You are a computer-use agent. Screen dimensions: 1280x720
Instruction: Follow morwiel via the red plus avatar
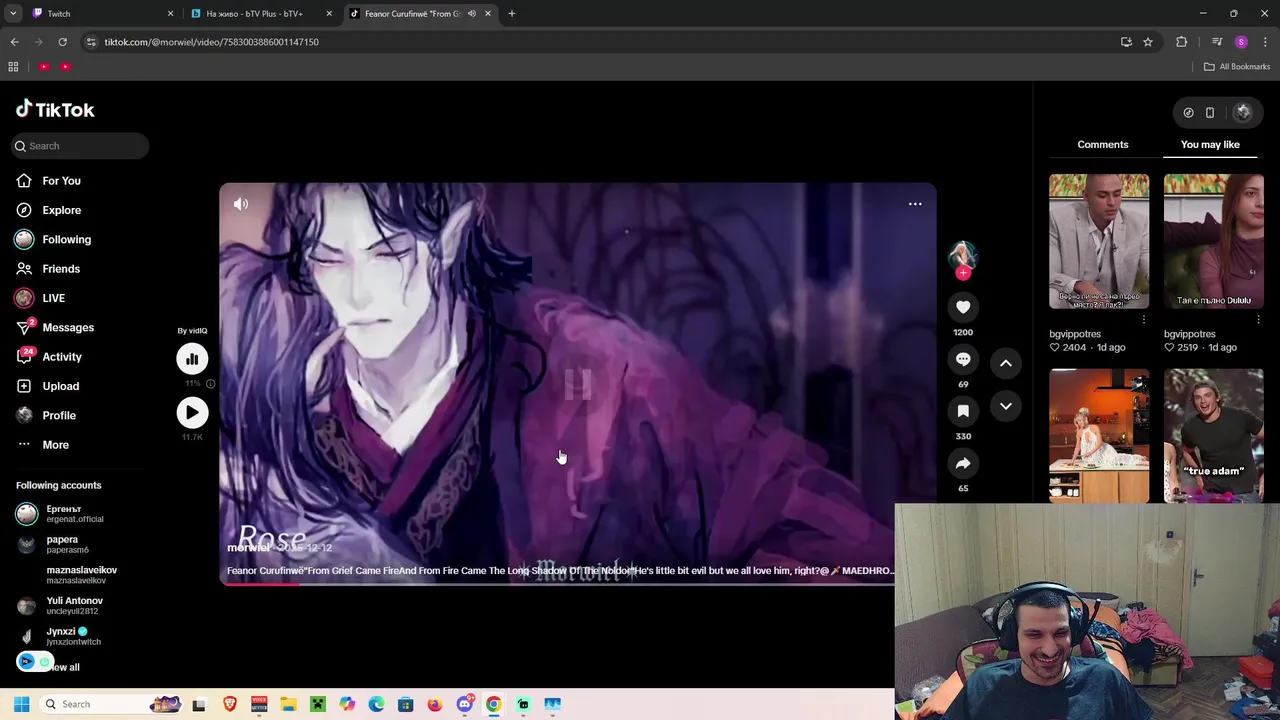click(963, 272)
